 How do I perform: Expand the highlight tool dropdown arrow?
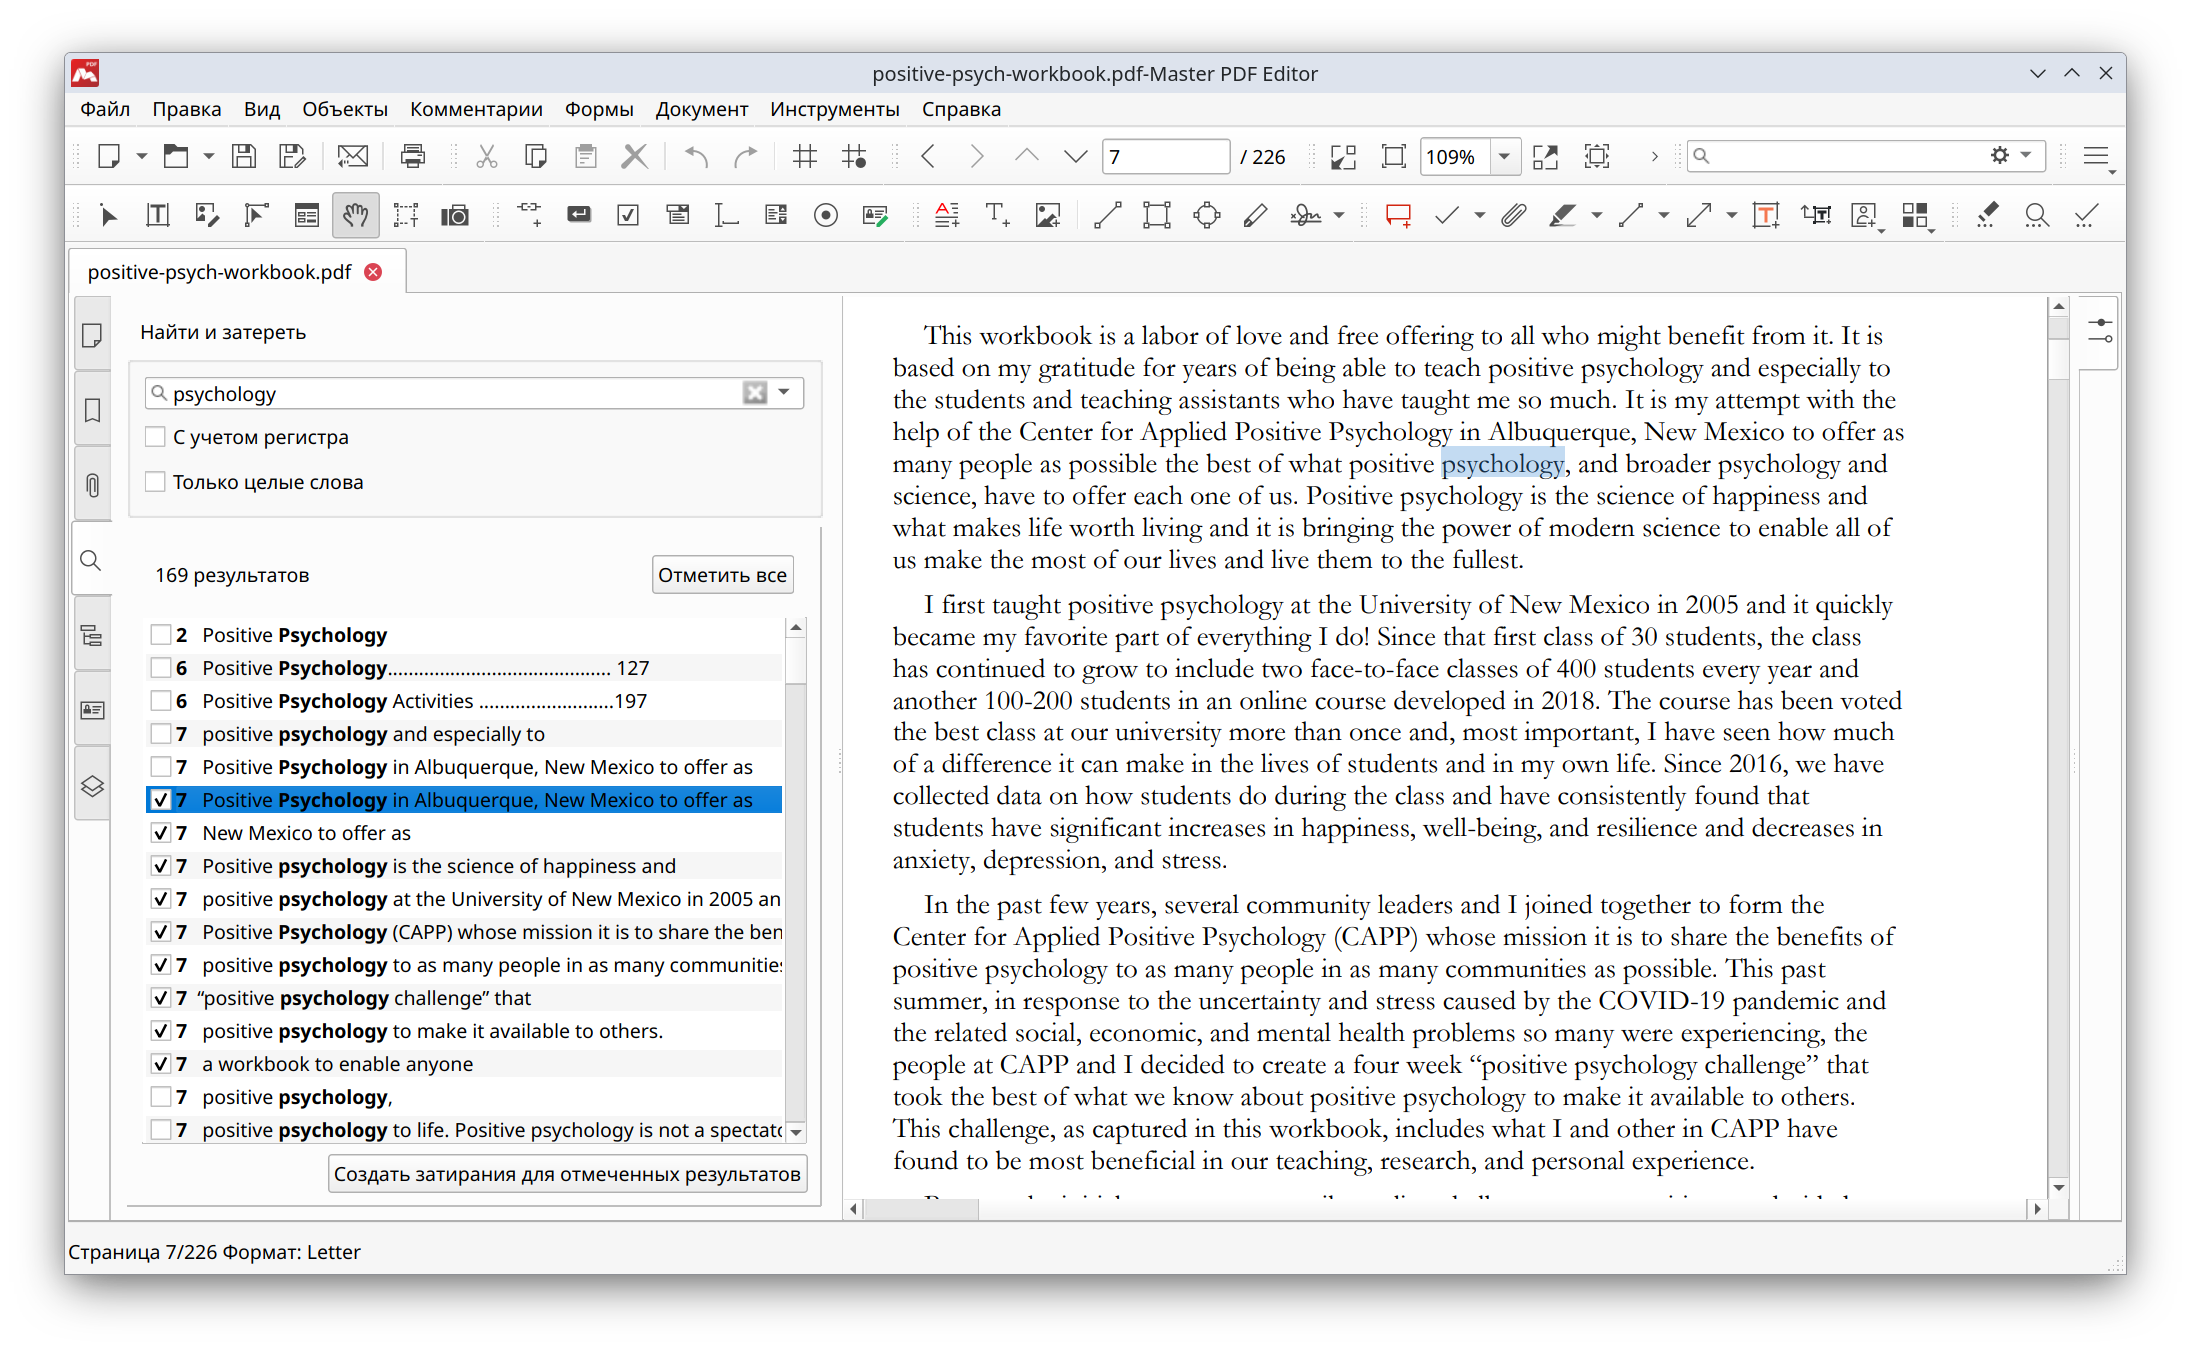pyautogui.click(x=1597, y=215)
